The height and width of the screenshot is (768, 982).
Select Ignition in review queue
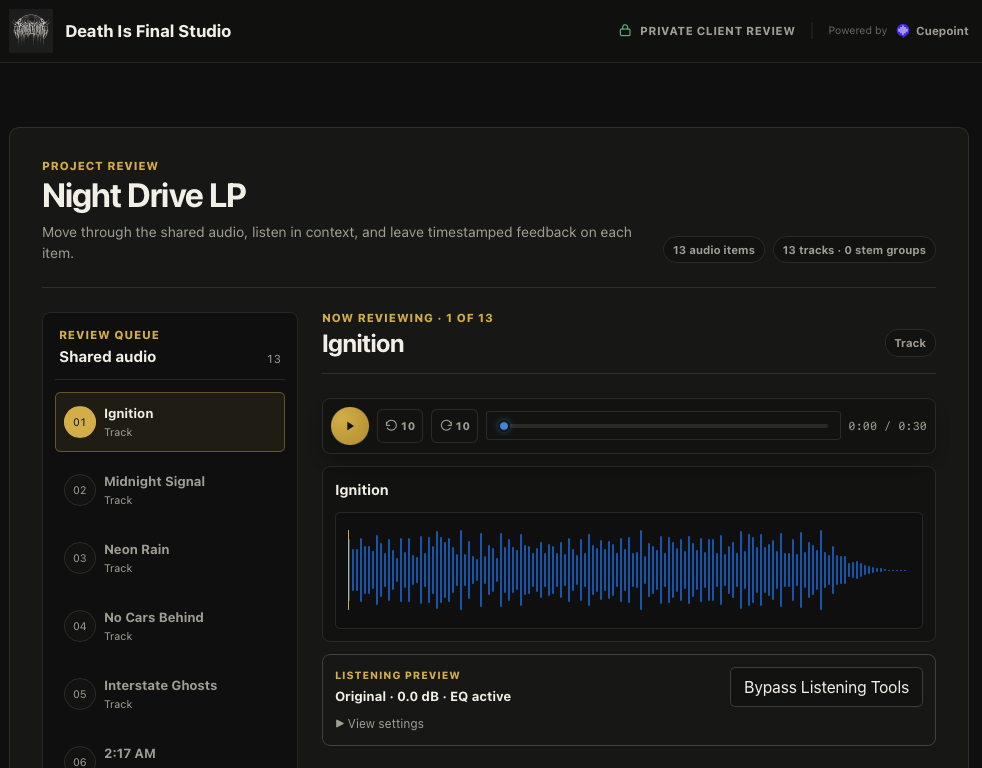[x=170, y=422]
